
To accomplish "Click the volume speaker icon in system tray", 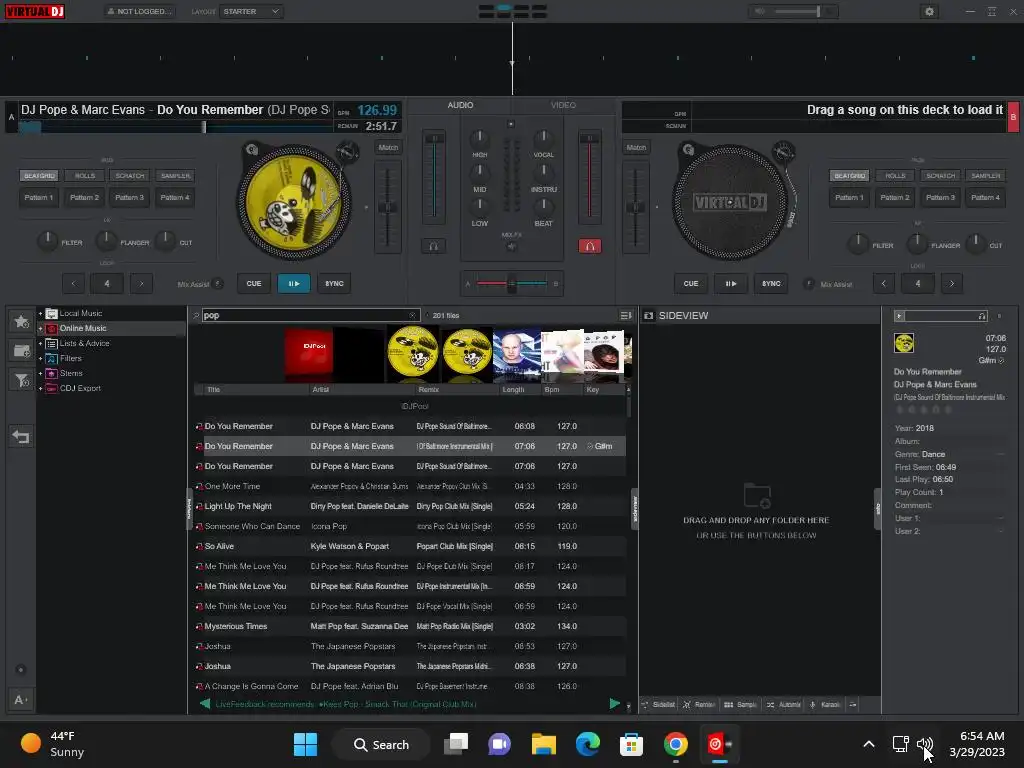I will 924,744.
